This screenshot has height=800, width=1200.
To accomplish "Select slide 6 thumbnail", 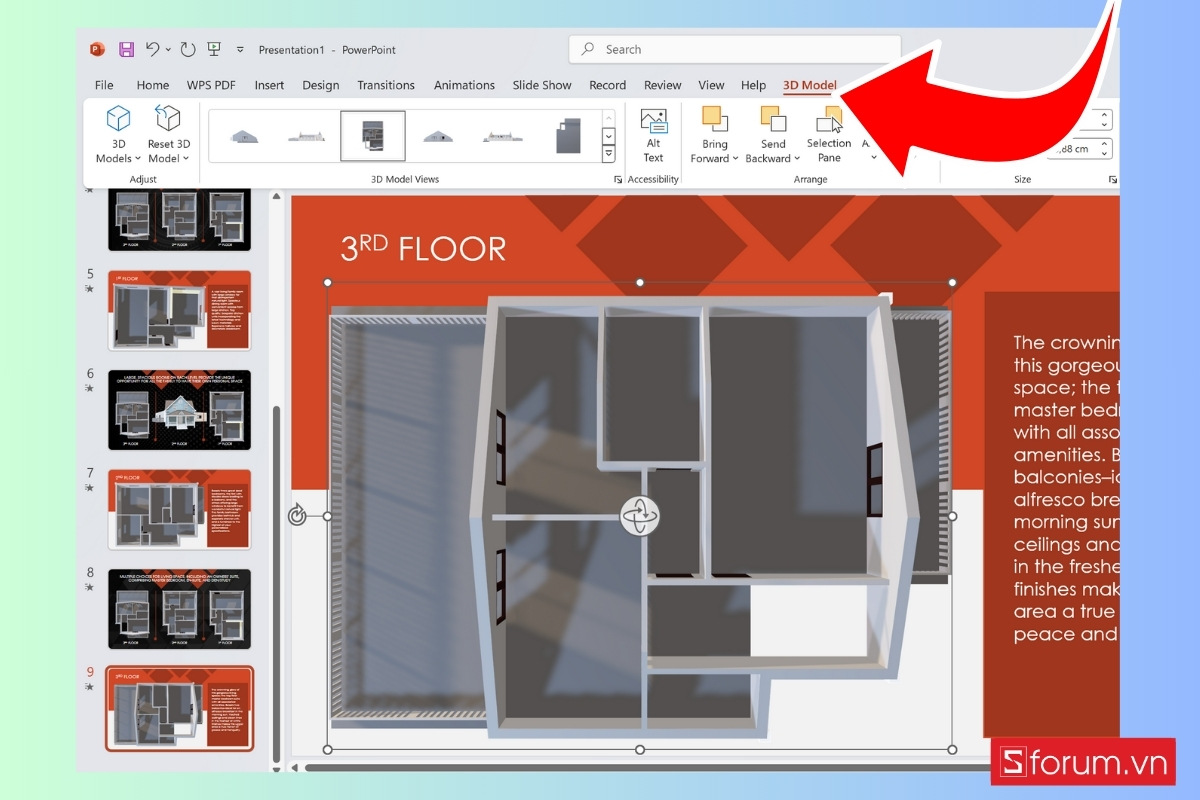I will click(179, 410).
